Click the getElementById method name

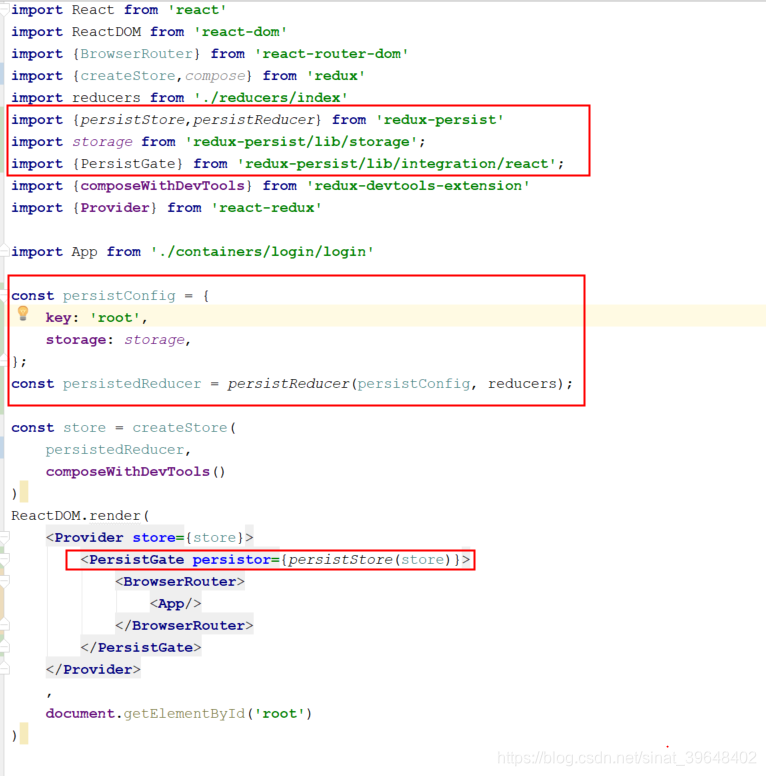click(x=184, y=713)
